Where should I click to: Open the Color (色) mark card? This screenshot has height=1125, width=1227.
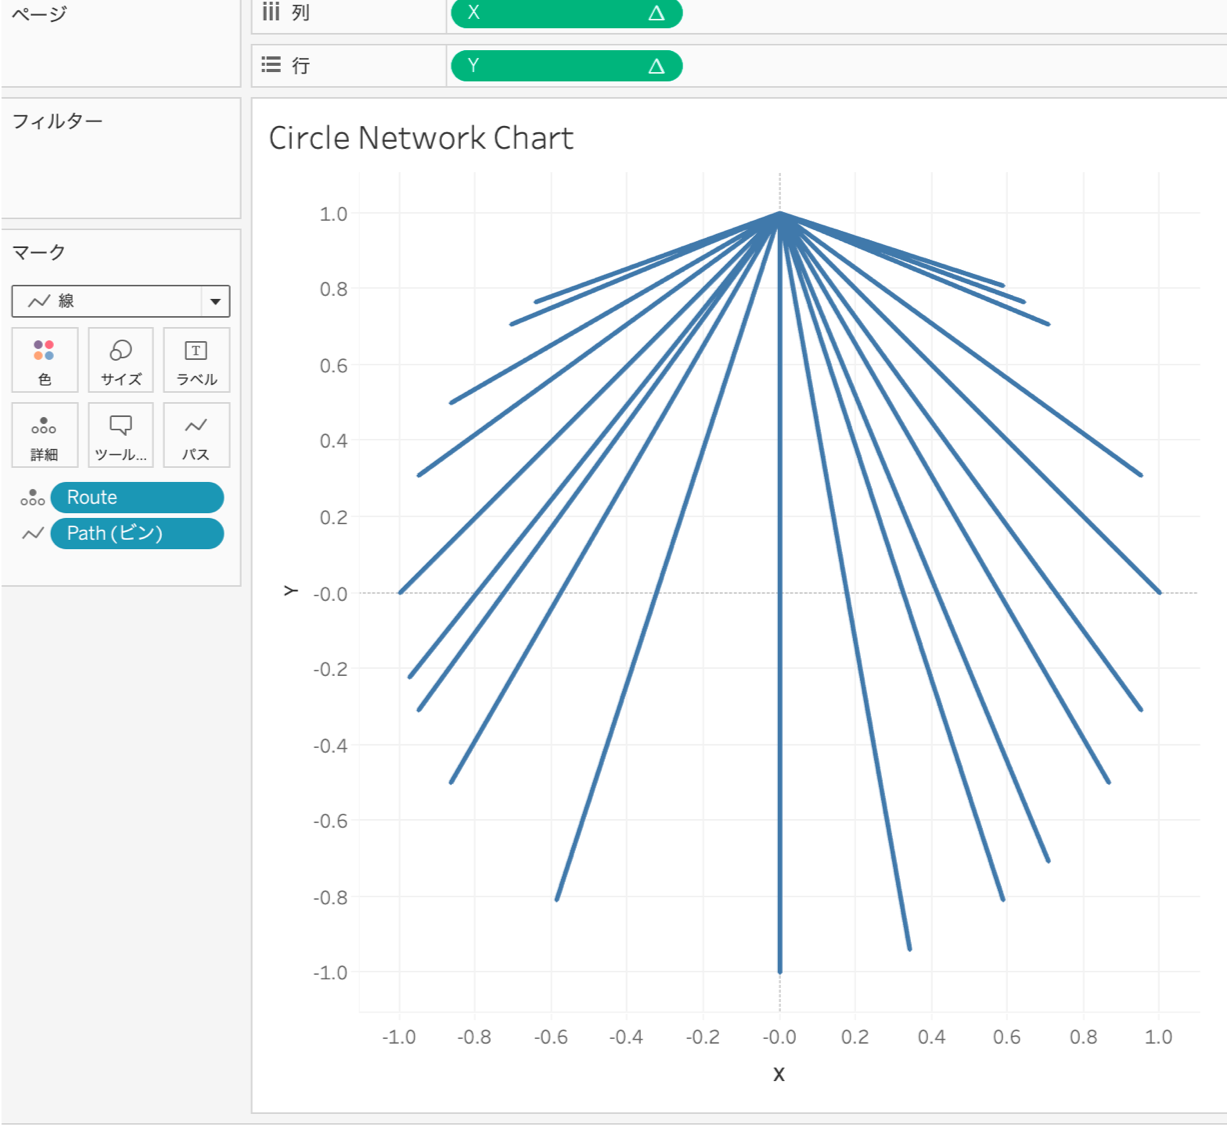(x=45, y=360)
